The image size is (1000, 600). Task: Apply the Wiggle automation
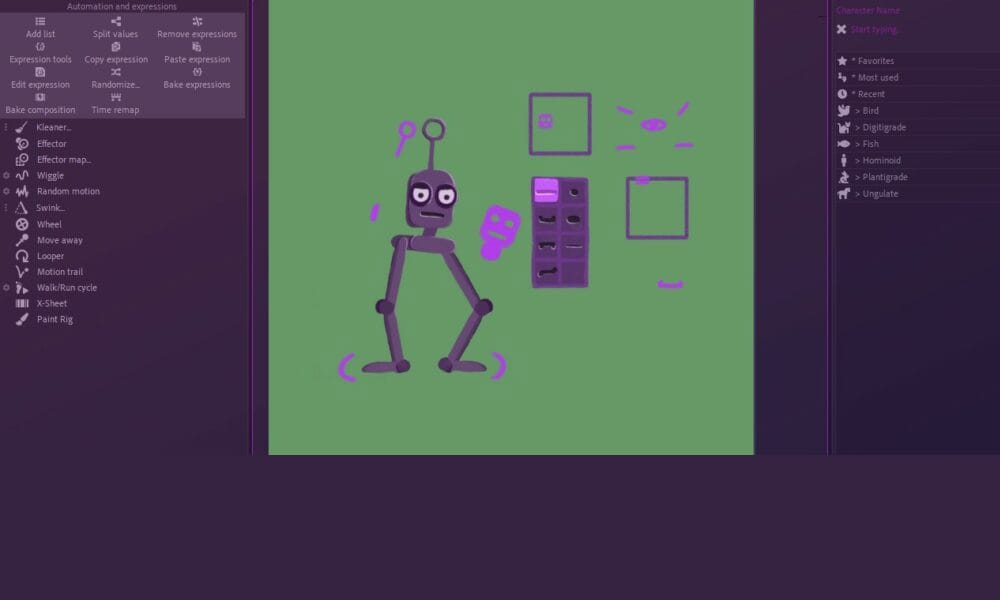[x=50, y=176]
